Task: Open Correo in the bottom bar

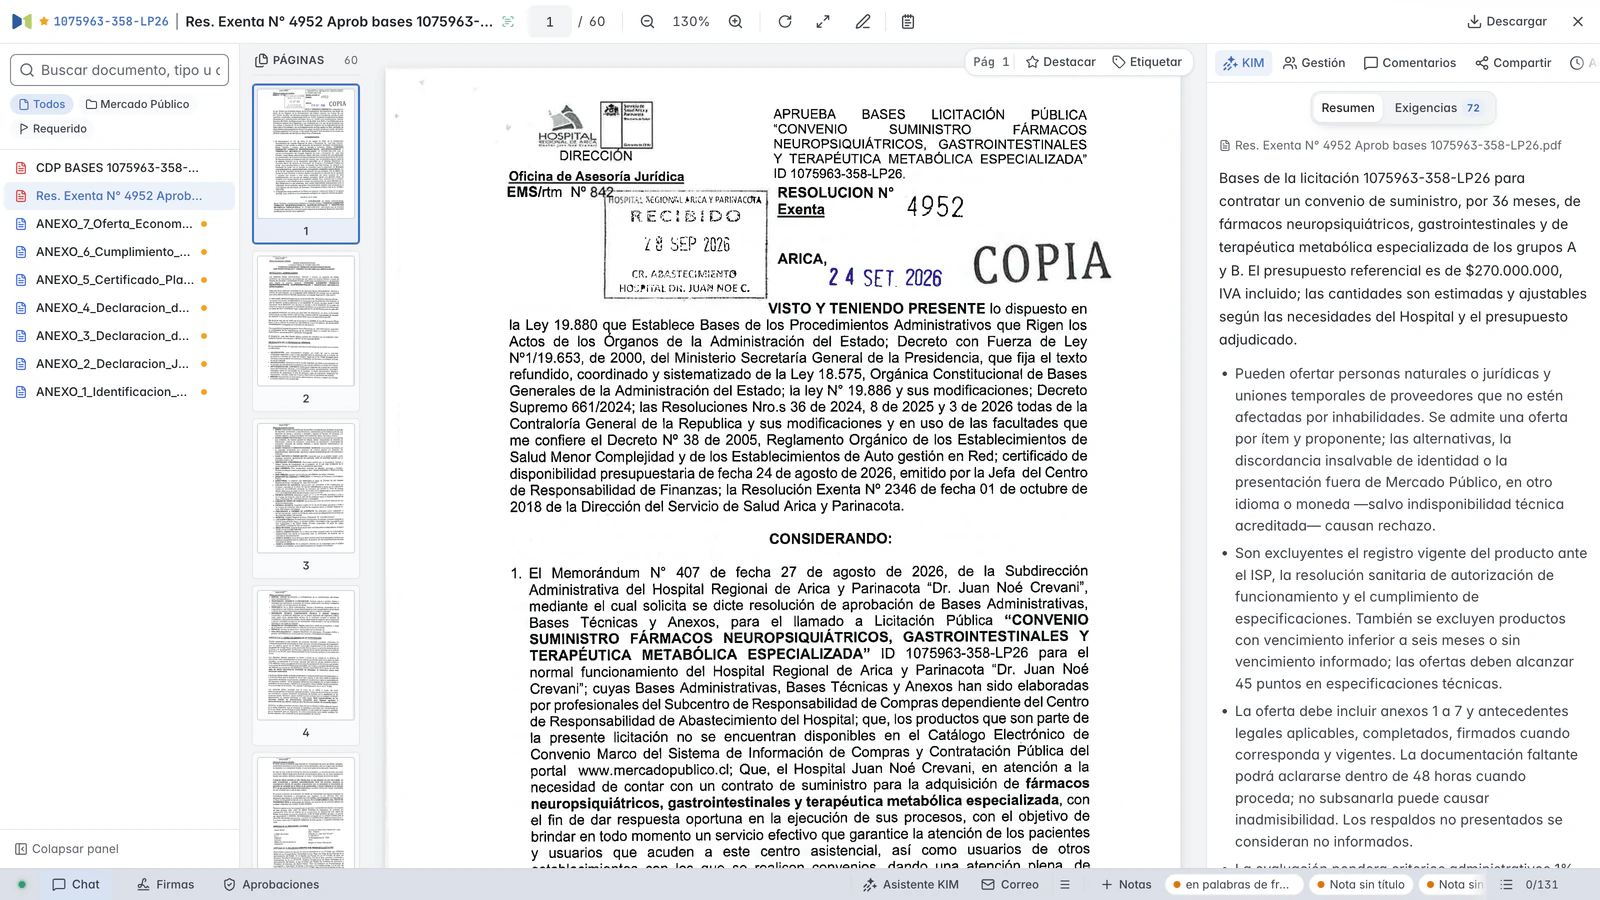Action: 1010,884
